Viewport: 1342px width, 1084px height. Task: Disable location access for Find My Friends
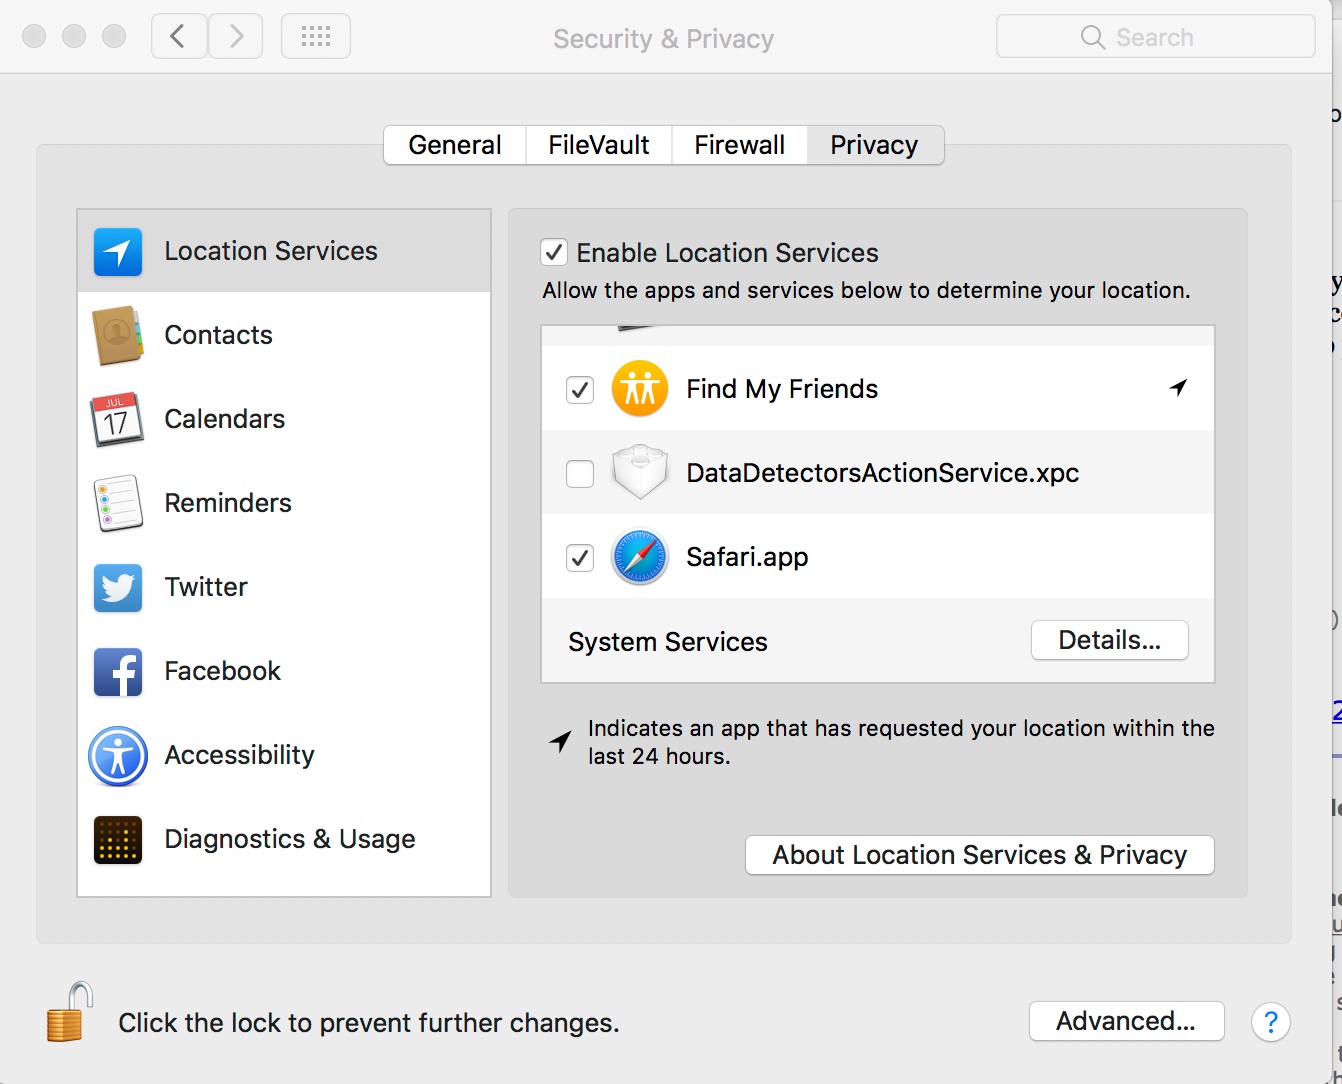580,389
